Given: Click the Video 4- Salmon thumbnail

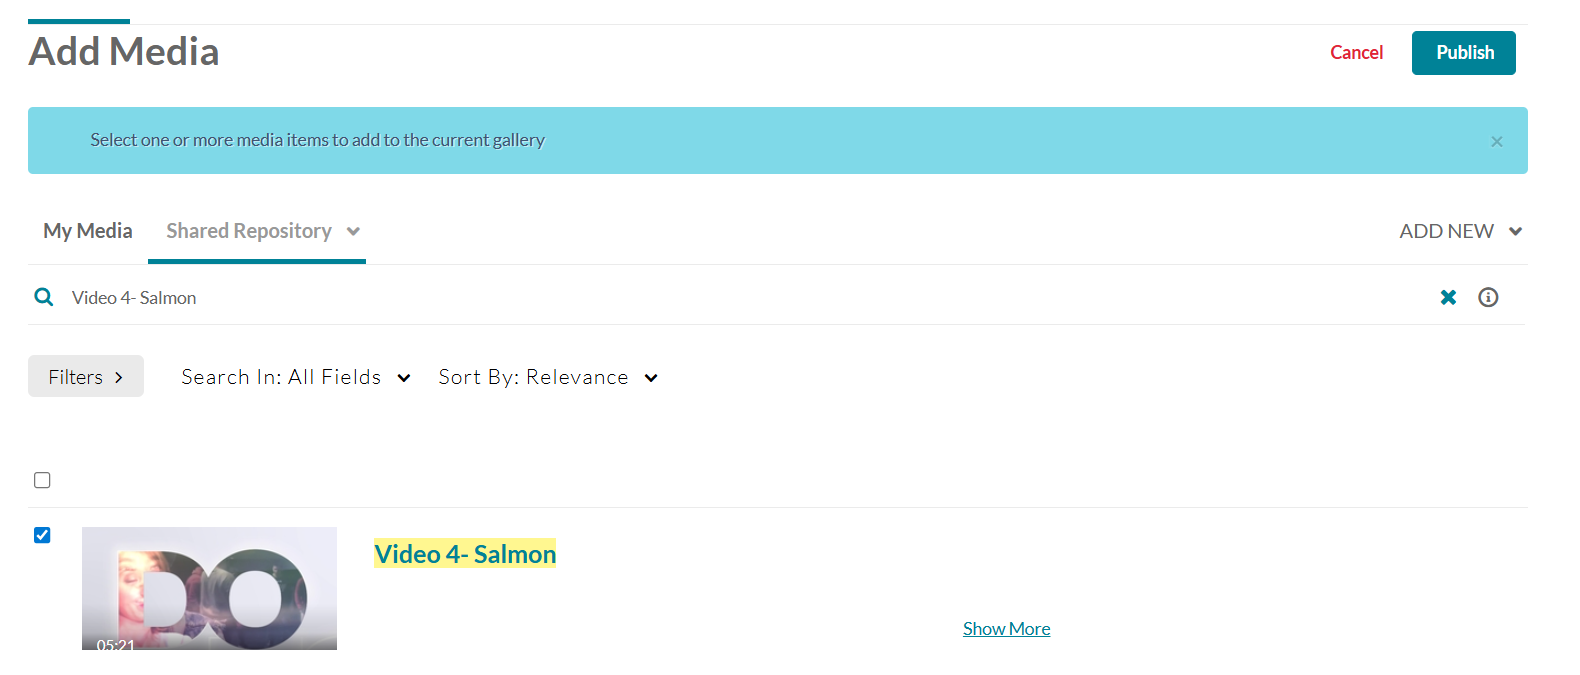Looking at the screenshot, I should click(209, 589).
